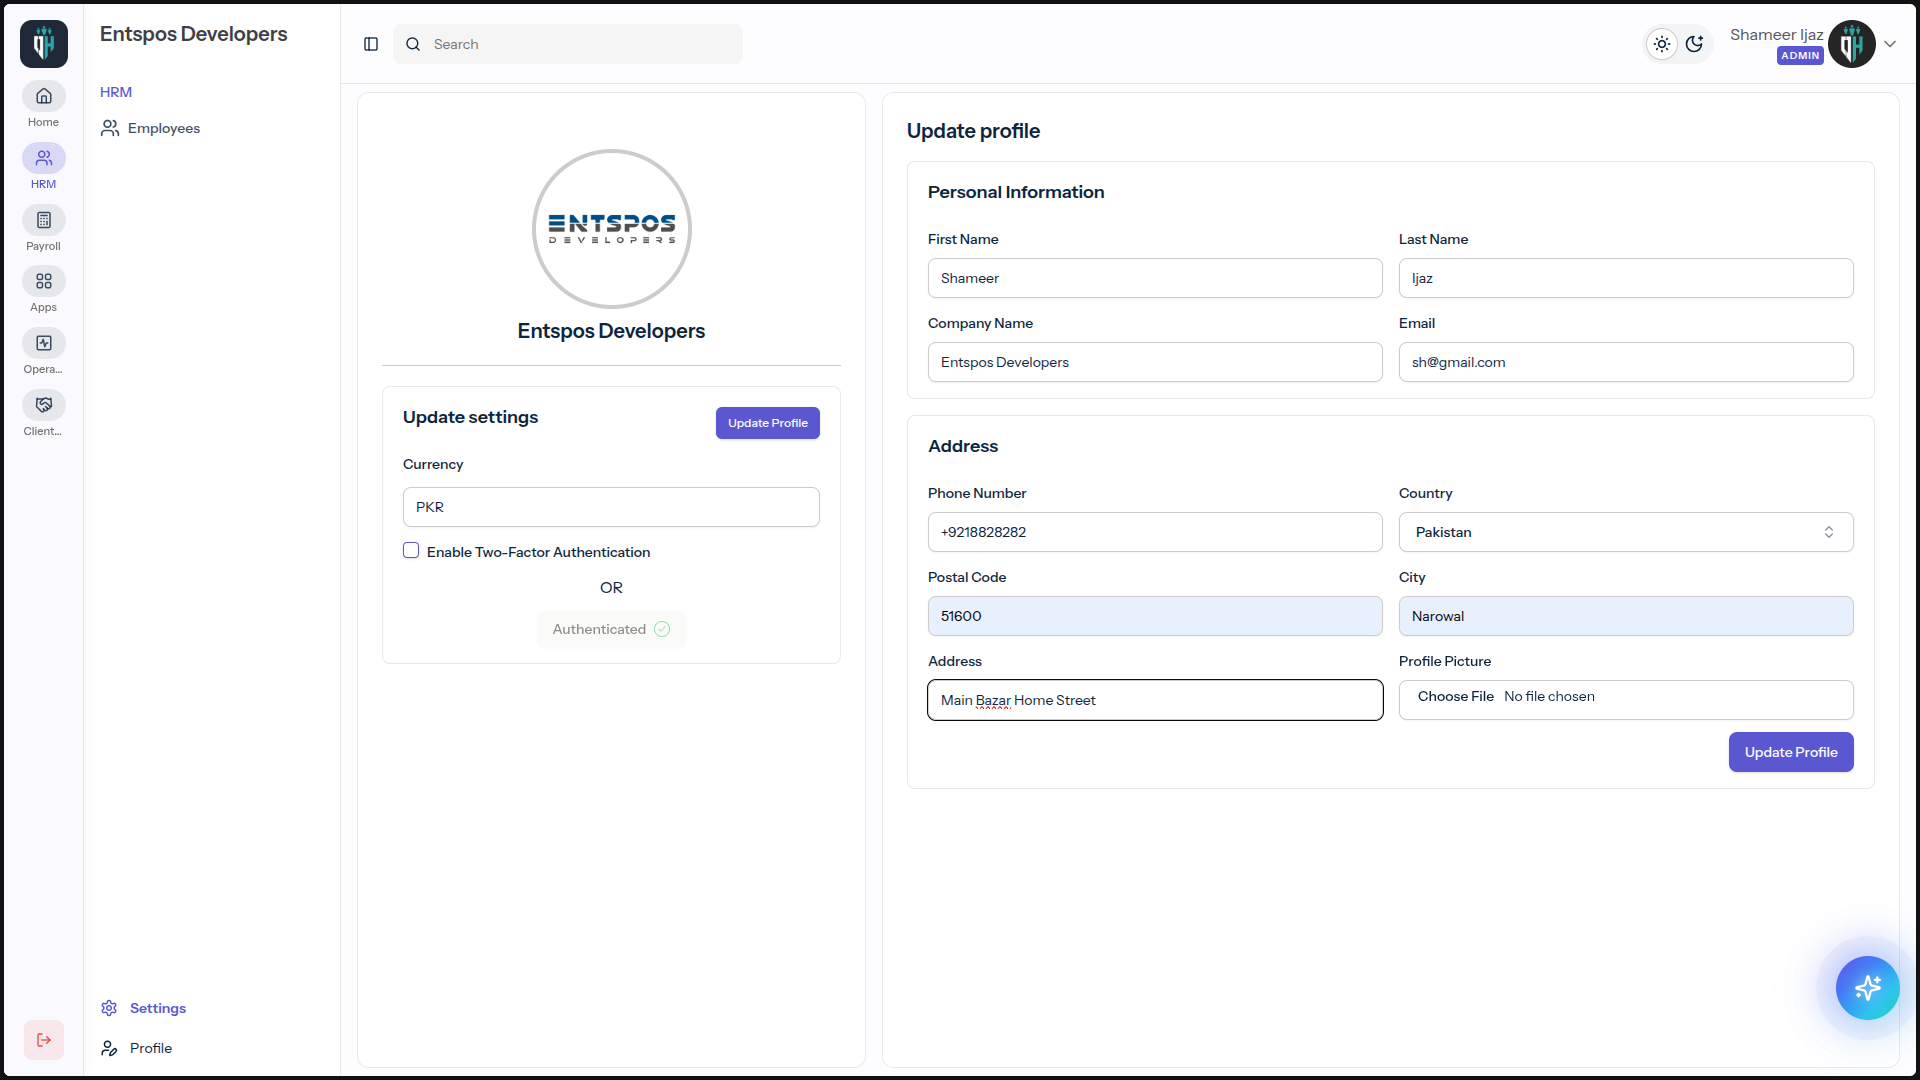Click the HRM section heading
Image resolution: width=1920 pixels, height=1080 pixels.
tap(116, 92)
